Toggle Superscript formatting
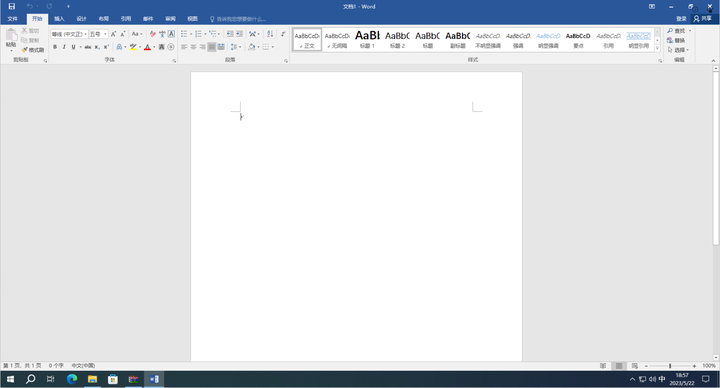The height and width of the screenshot is (388, 720). pos(106,47)
